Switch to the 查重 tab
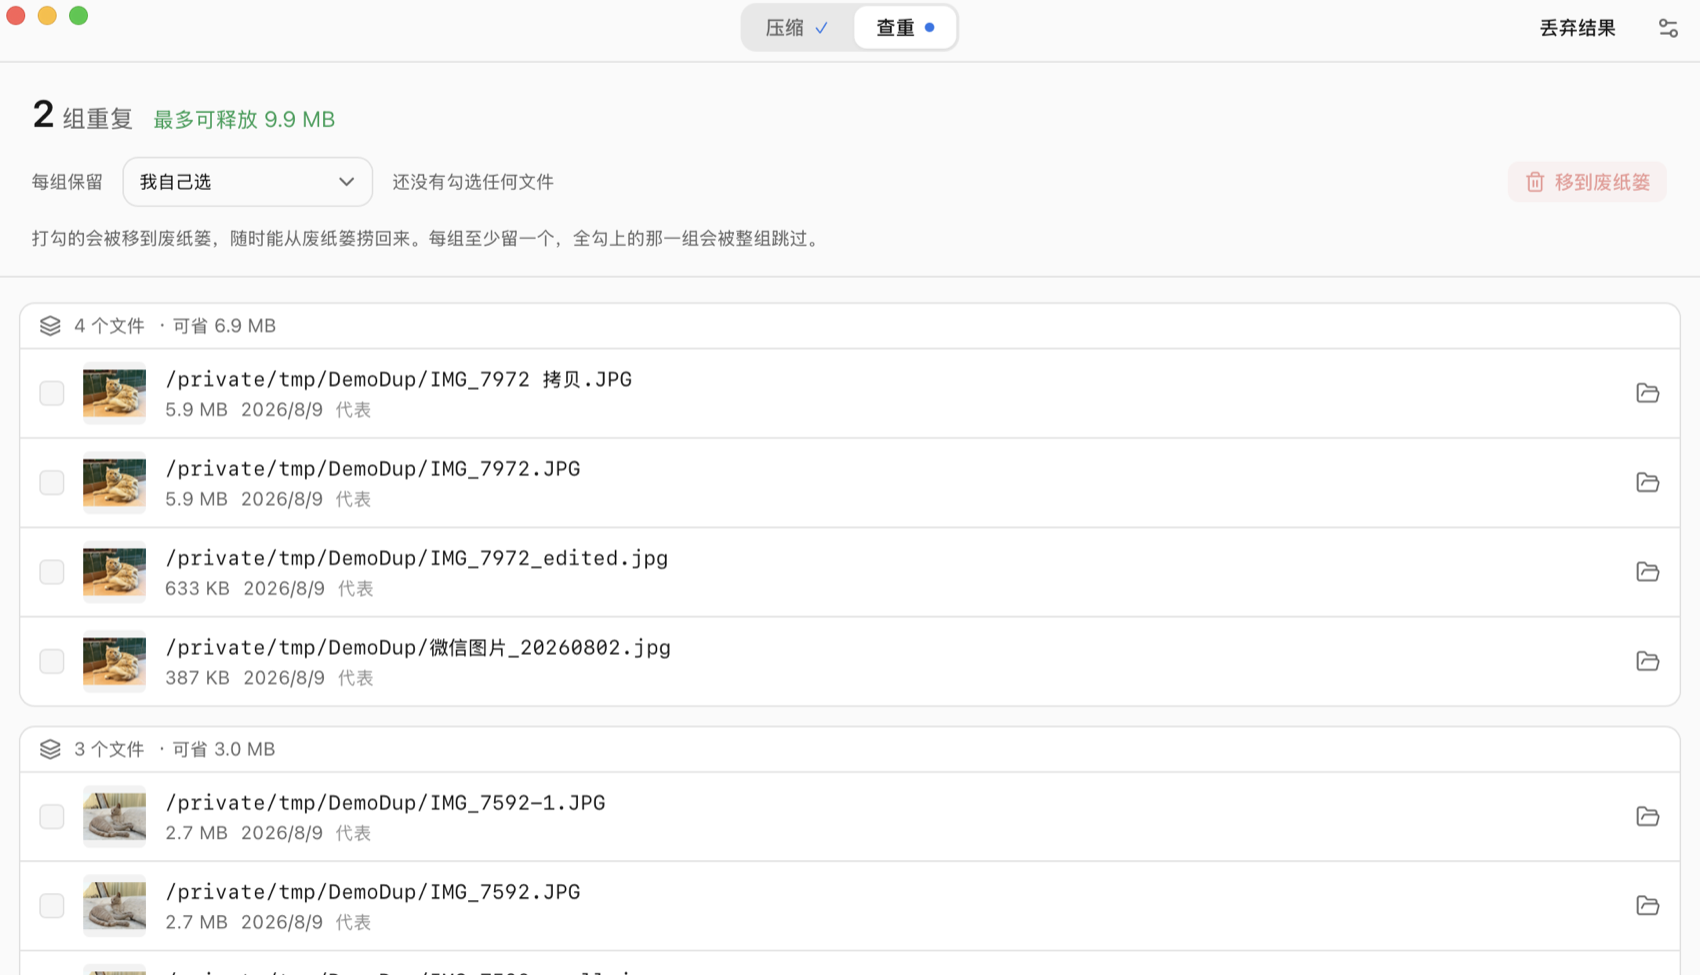The width and height of the screenshot is (1700, 975). 905,28
